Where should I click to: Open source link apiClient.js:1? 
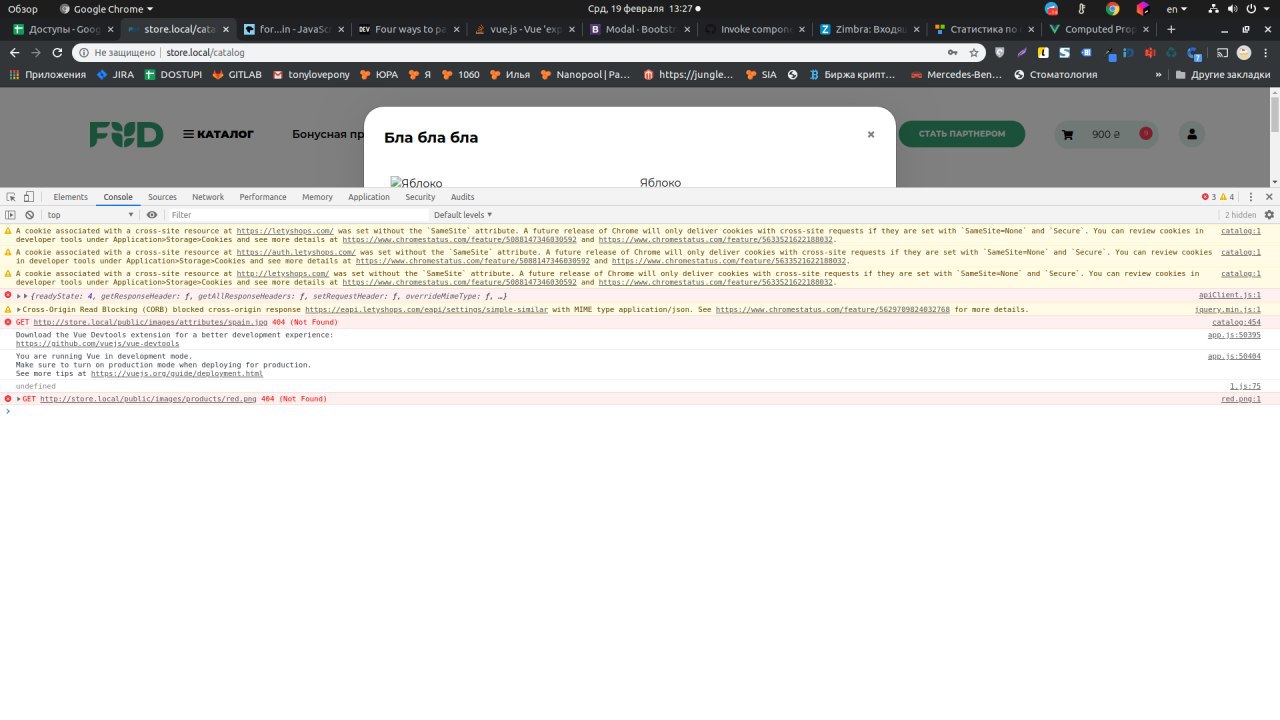tap(1230, 296)
